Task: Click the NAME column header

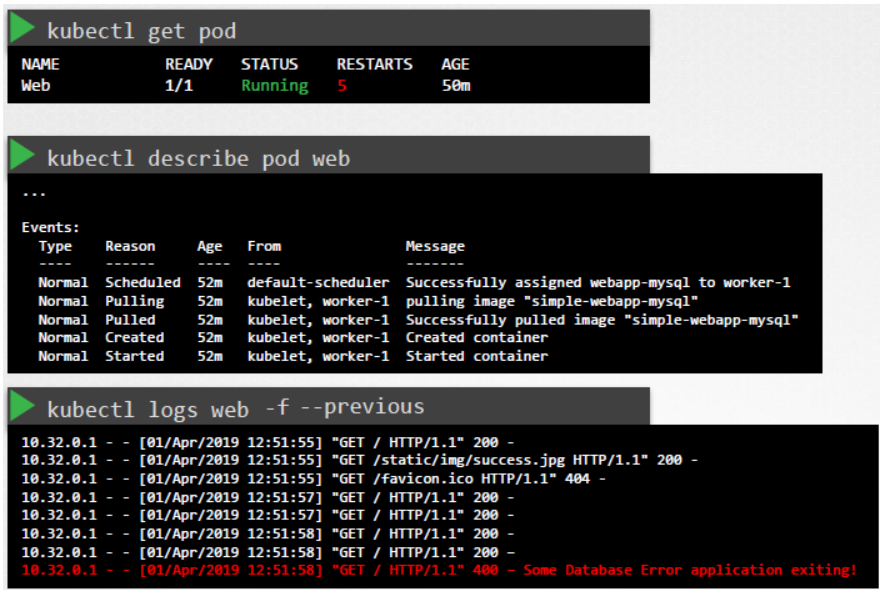Action: point(40,64)
